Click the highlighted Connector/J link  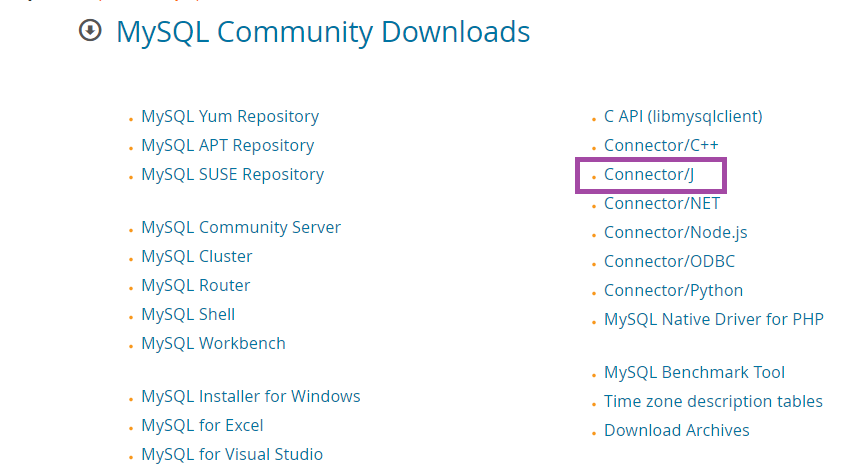[649, 175]
